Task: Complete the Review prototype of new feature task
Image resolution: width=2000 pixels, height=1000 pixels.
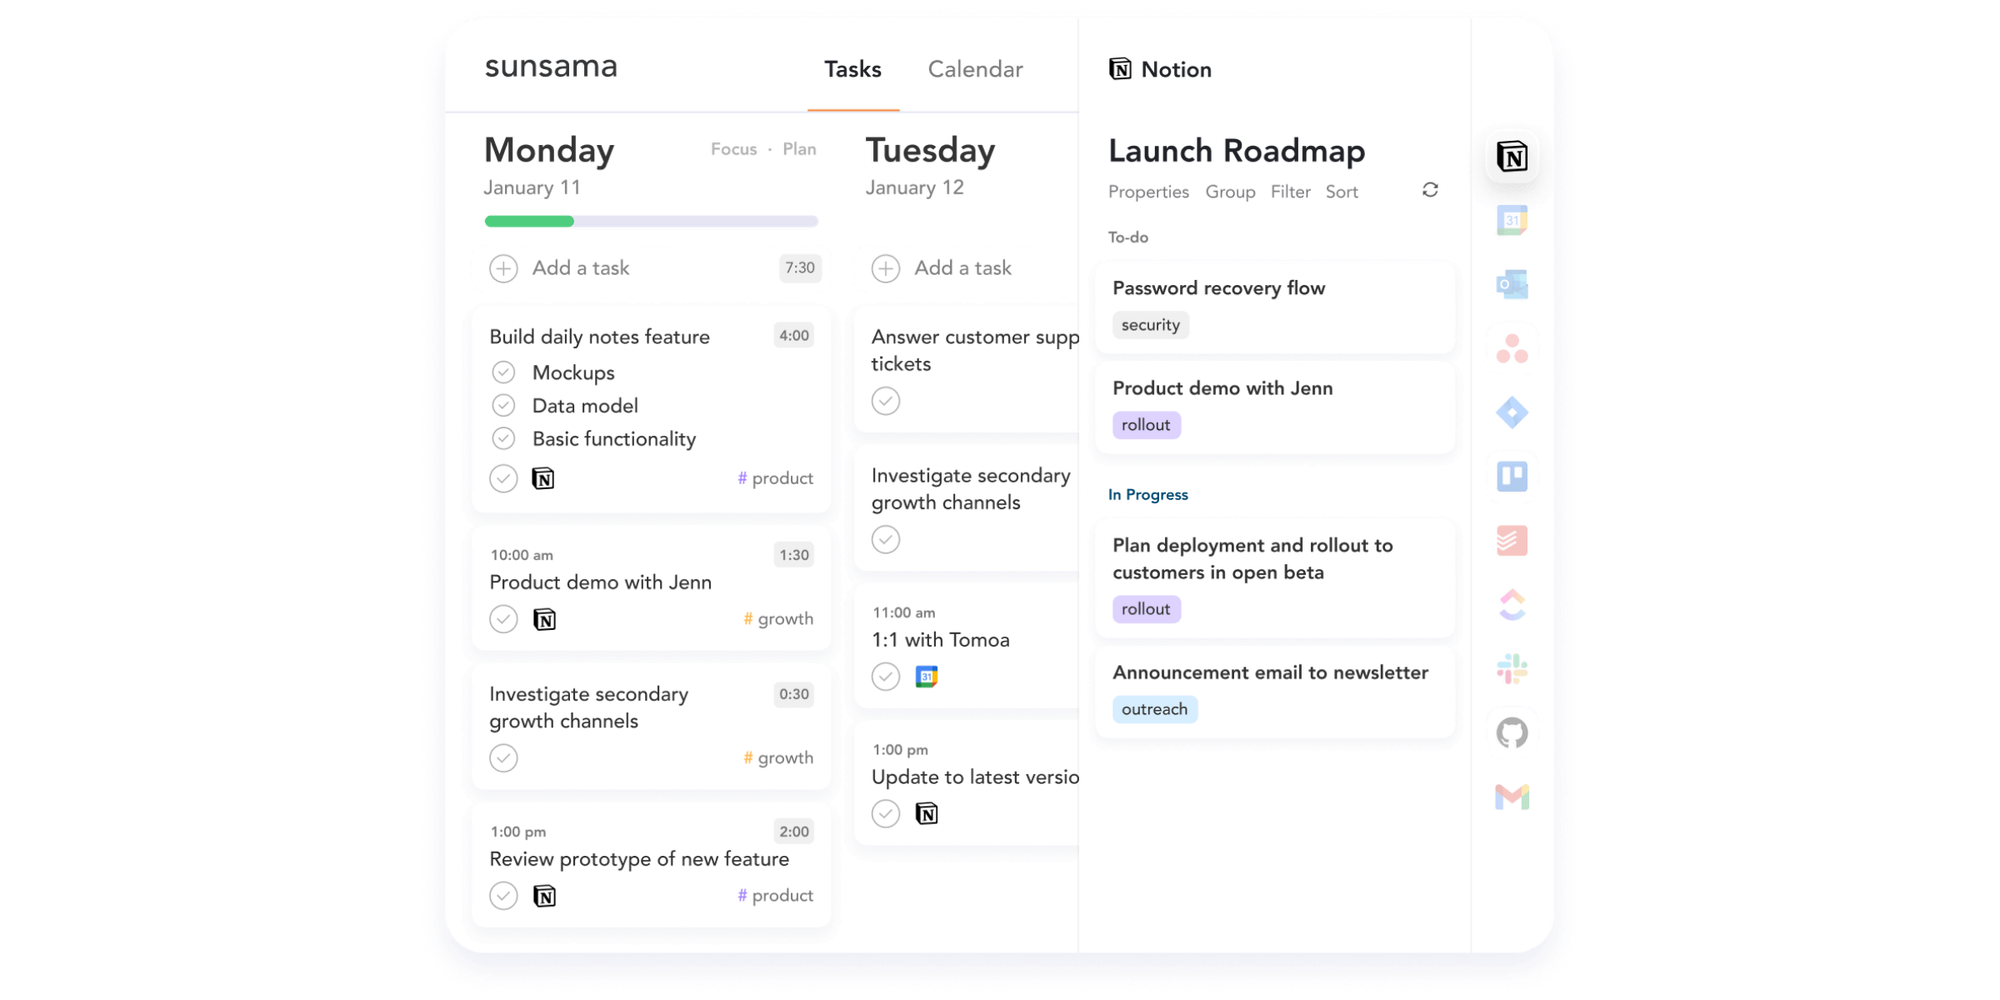Action: coord(503,895)
